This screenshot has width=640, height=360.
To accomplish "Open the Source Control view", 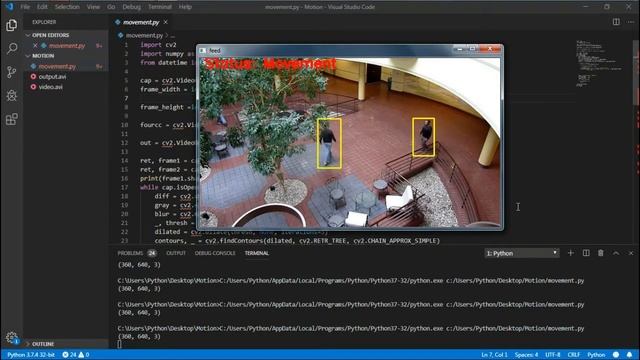I will (x=11, y=72).
